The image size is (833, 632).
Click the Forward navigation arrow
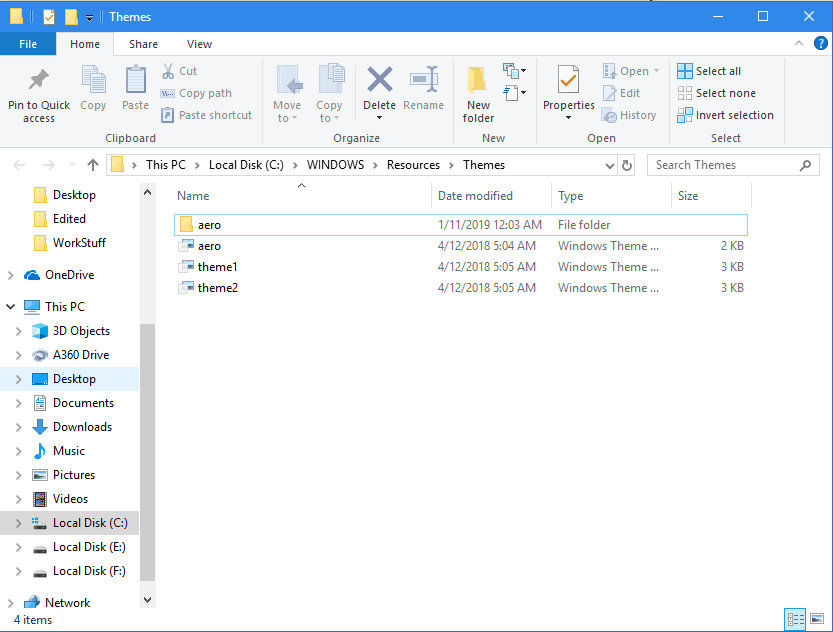pos(48,165)
